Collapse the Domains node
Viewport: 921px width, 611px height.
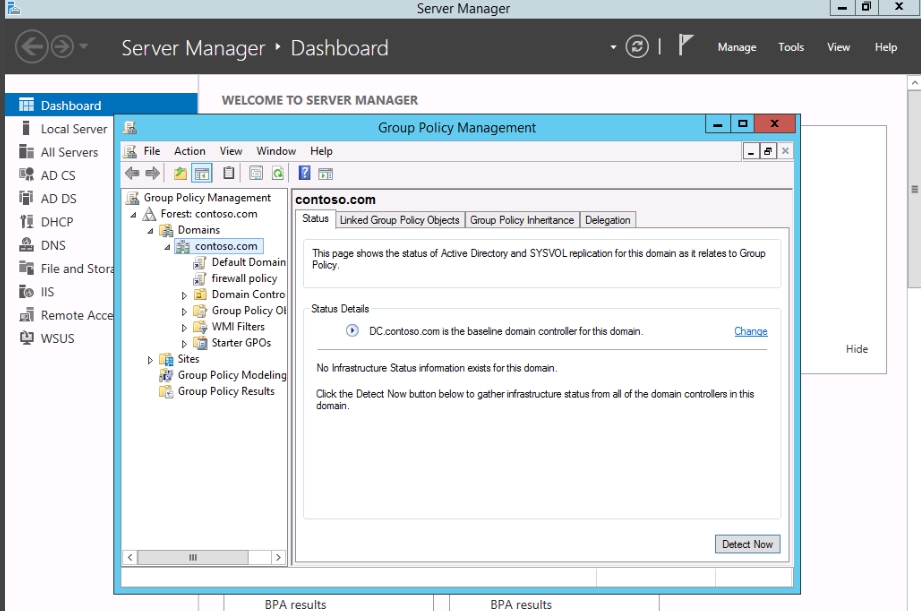click(x=150, y=231)
